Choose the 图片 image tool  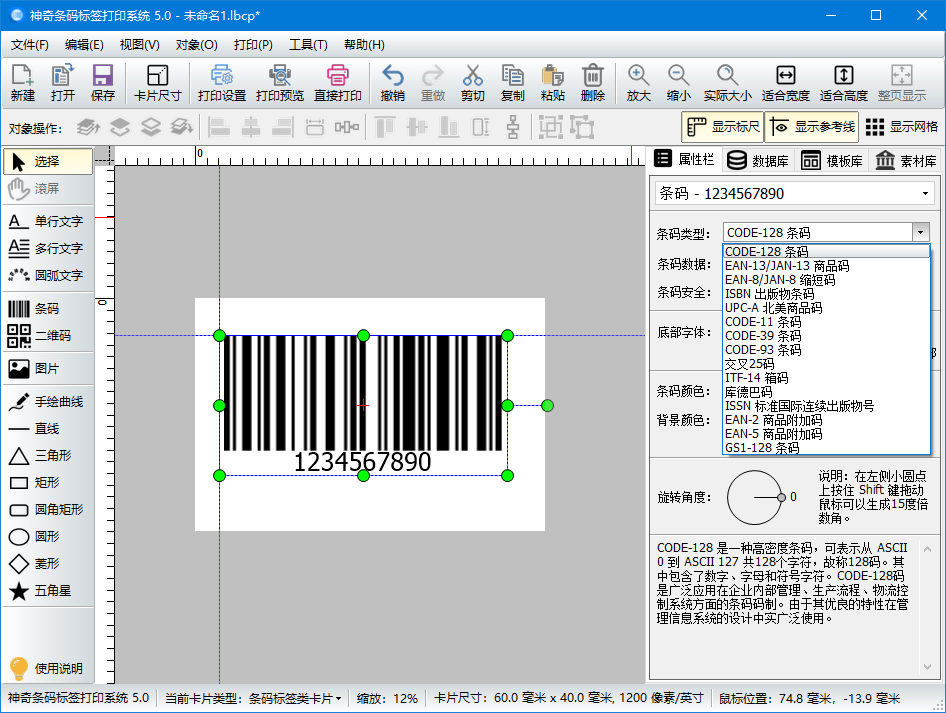click(x=48, y=369)
